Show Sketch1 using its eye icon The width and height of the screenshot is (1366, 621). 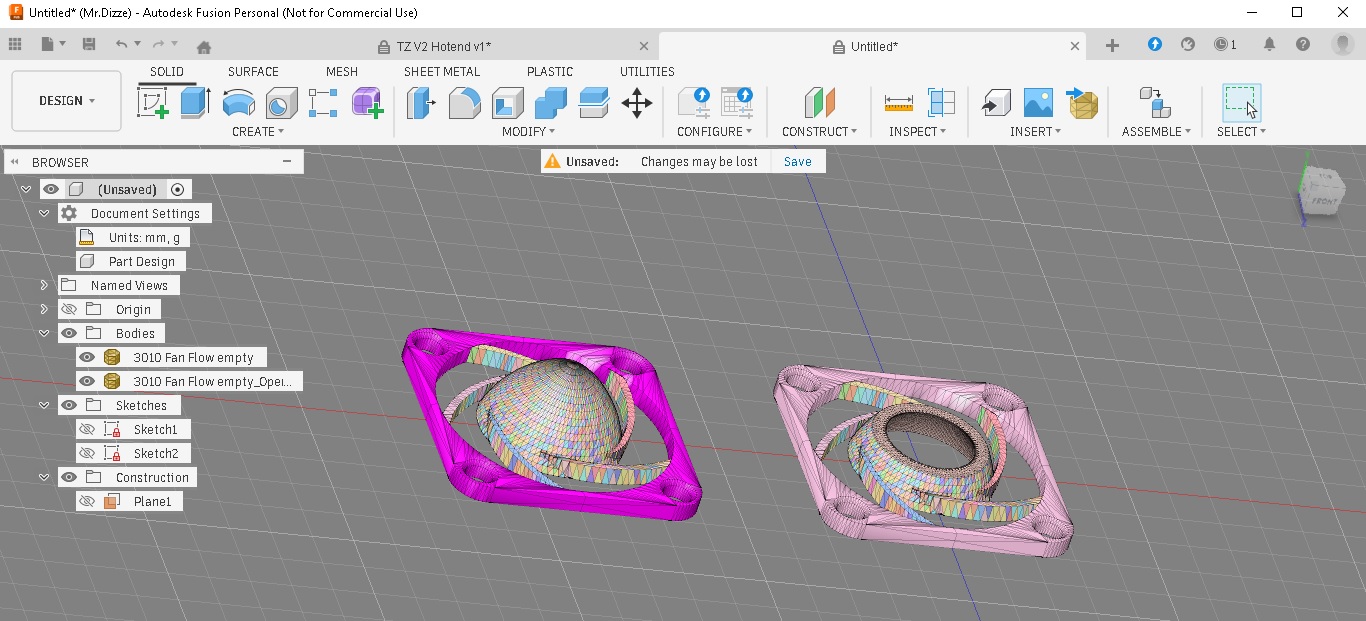click(x=87, y=429)
